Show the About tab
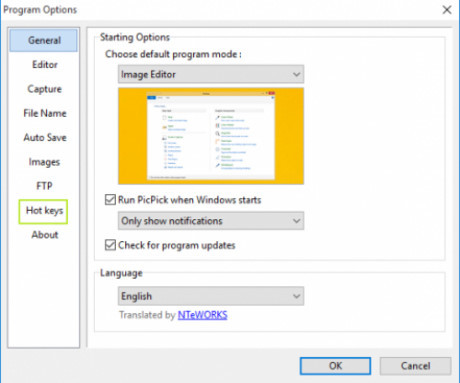The image size is (460, 383). pyautogui.click(x=45, y=235)
